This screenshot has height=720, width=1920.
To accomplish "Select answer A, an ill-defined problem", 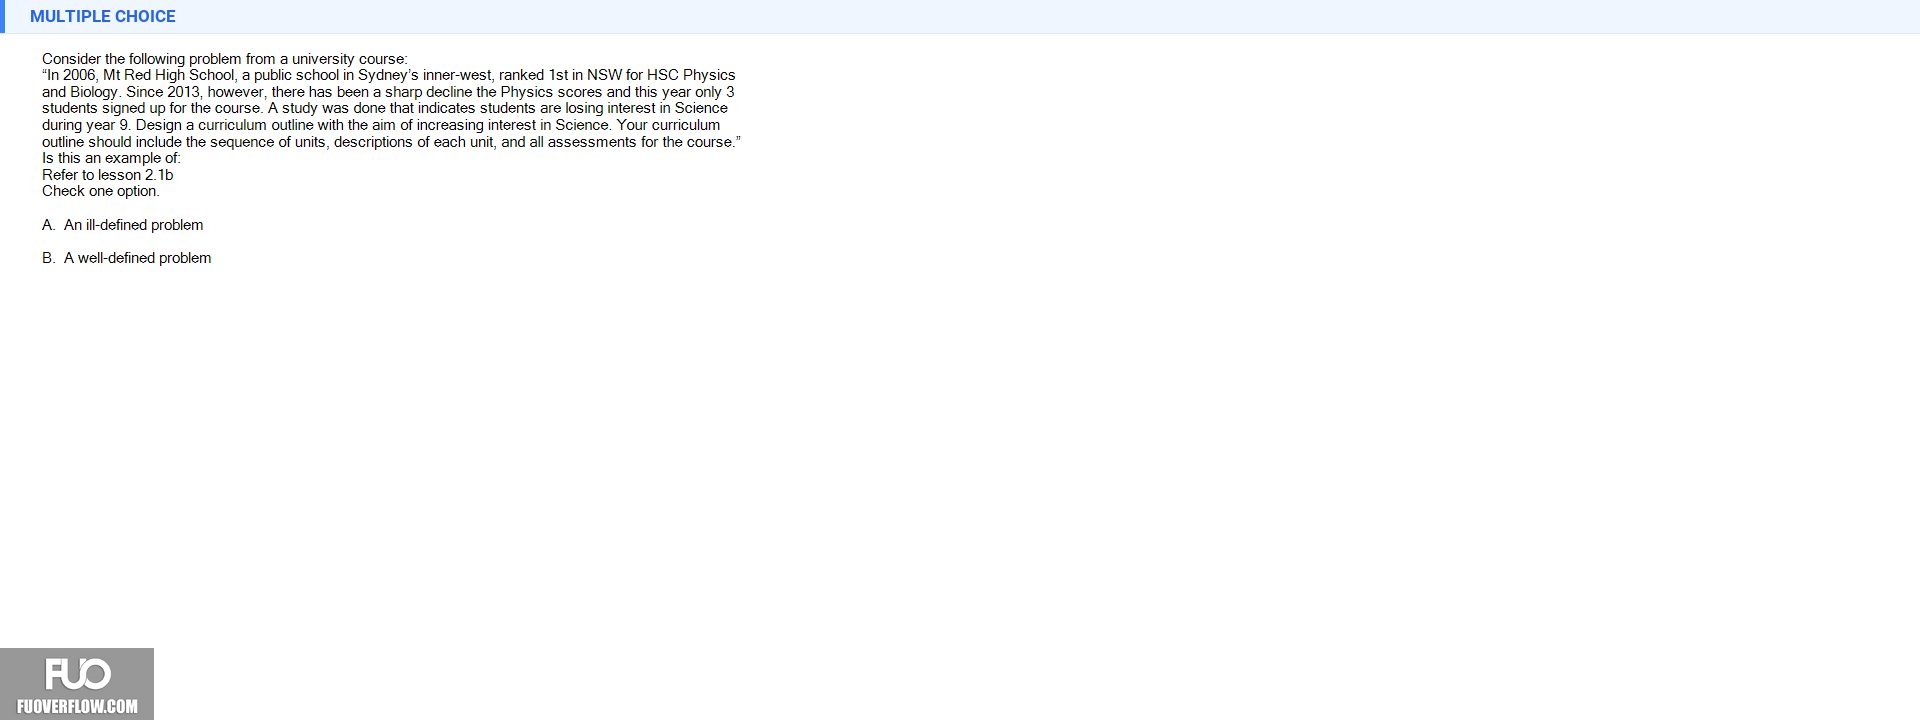I will pos(122,225).
